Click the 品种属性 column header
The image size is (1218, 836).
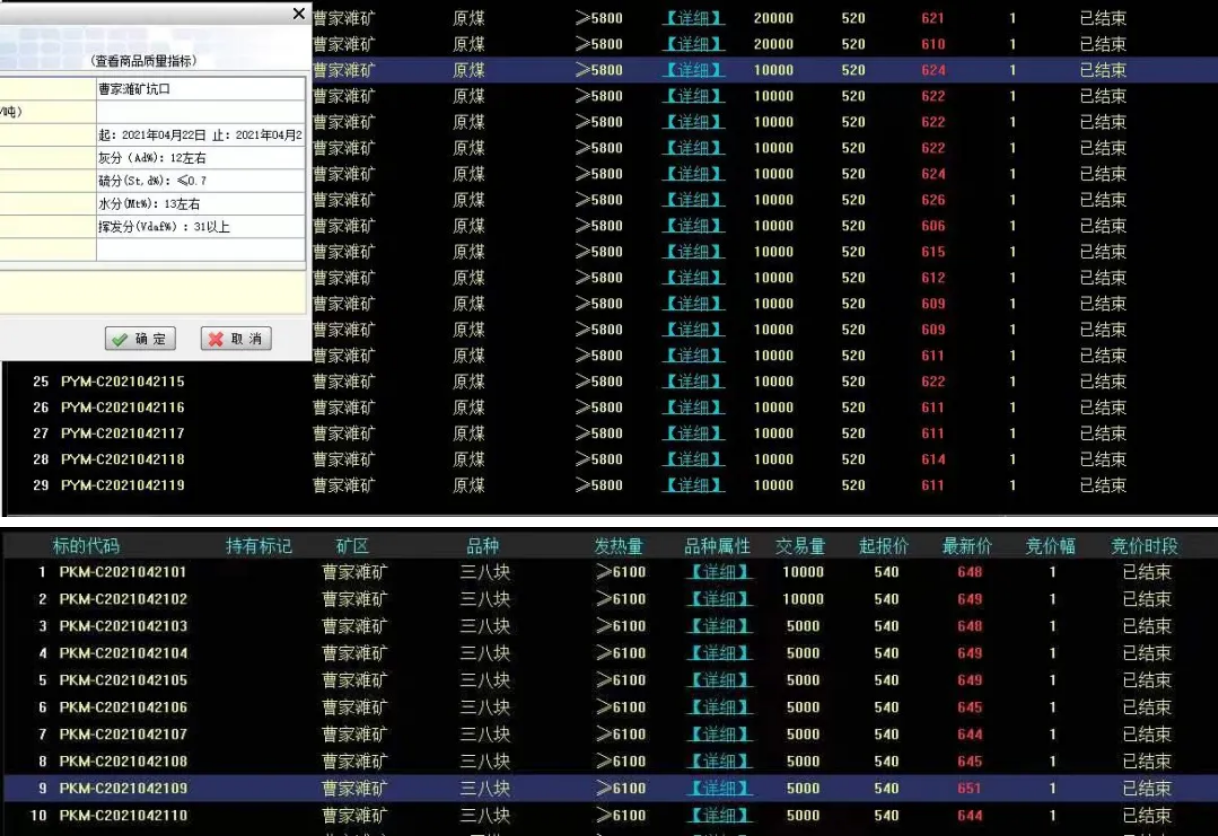(x=717, y=547)
